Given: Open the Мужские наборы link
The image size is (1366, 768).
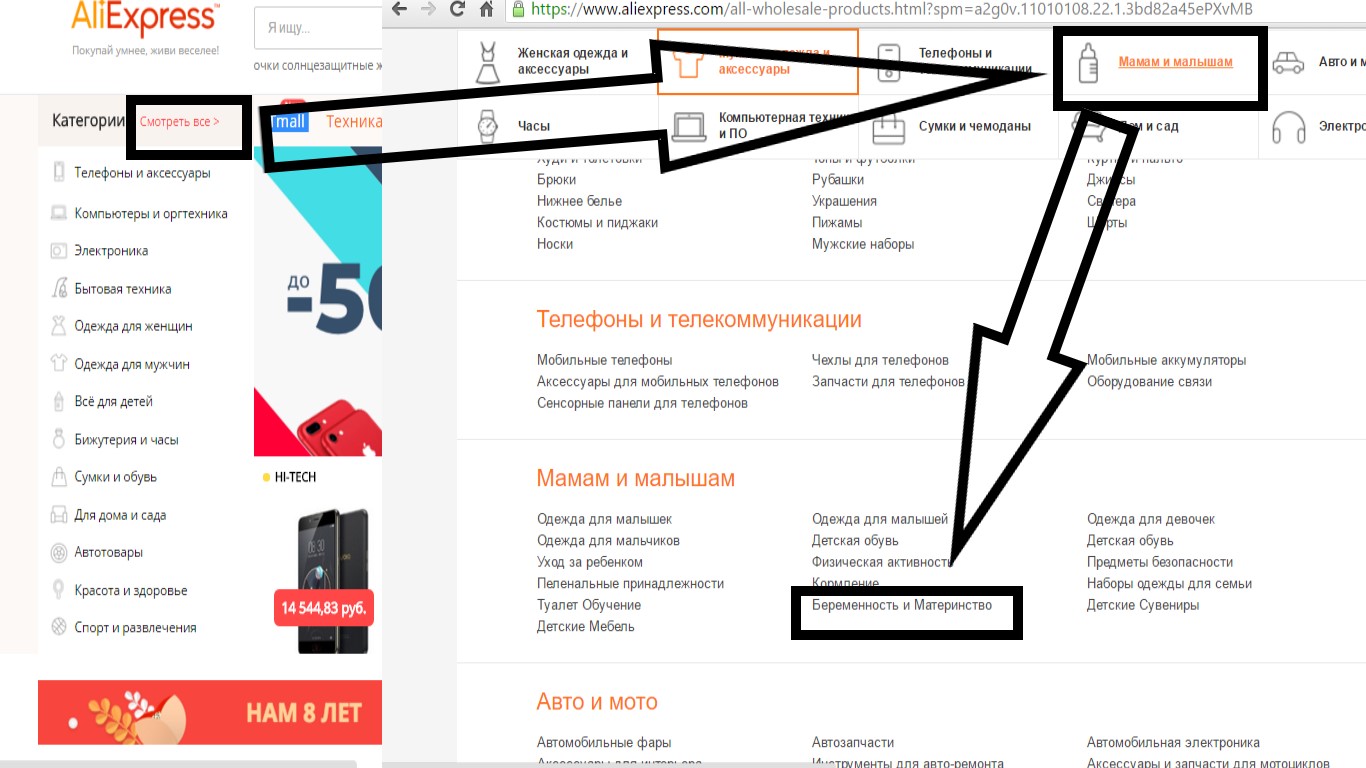Looking at the screenshot, I should tap(863, 244).
